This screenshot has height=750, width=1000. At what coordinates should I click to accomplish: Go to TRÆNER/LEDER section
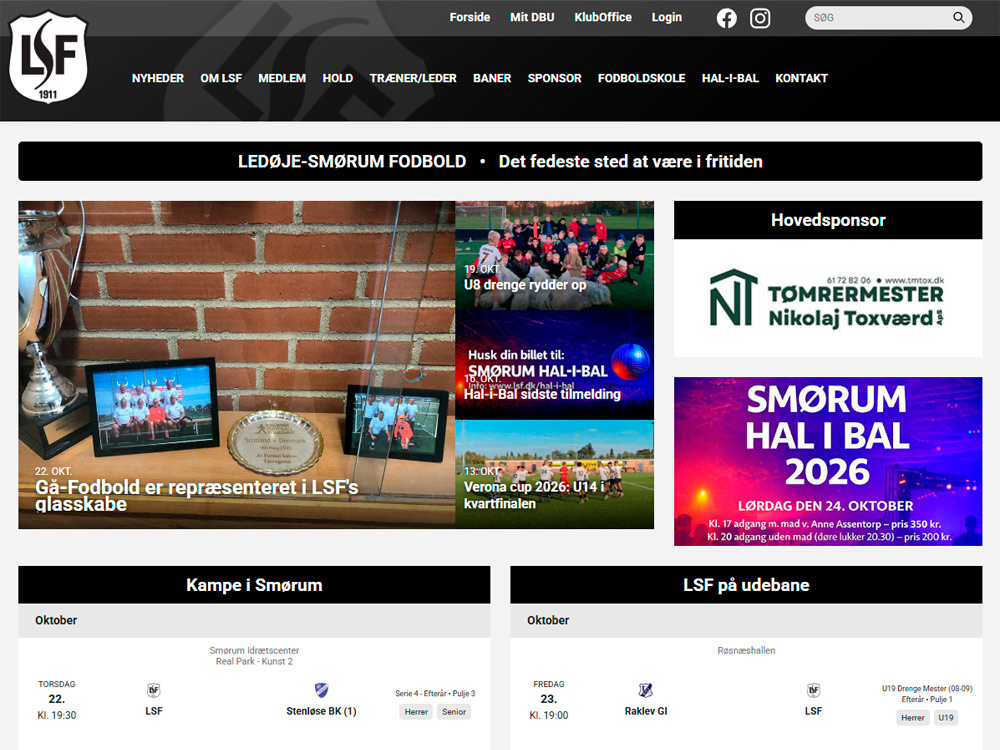pyautogui.click(x=413, y=78)
